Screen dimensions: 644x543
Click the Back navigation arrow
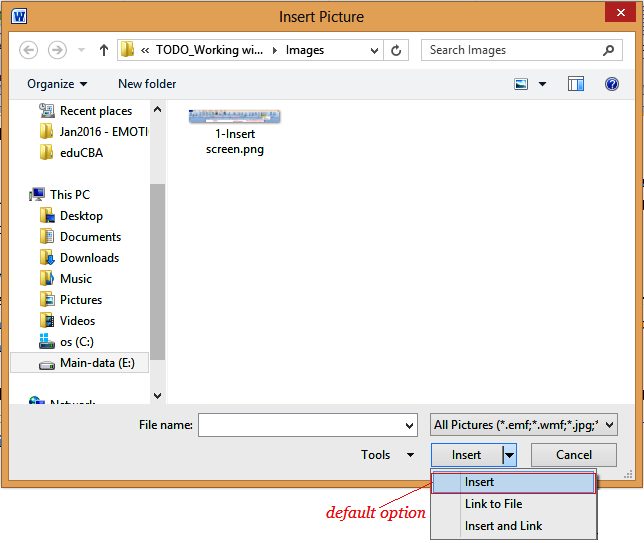click(28, 50)
